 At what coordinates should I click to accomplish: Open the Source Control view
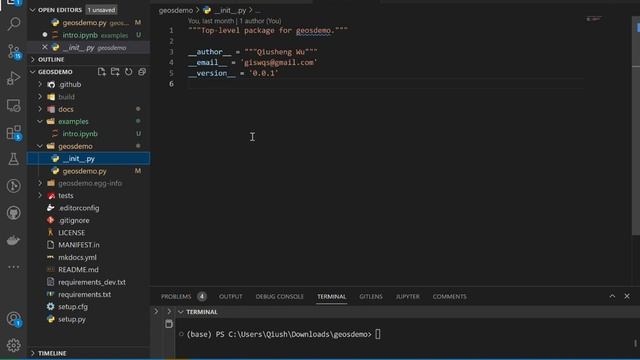coord(13,51)
